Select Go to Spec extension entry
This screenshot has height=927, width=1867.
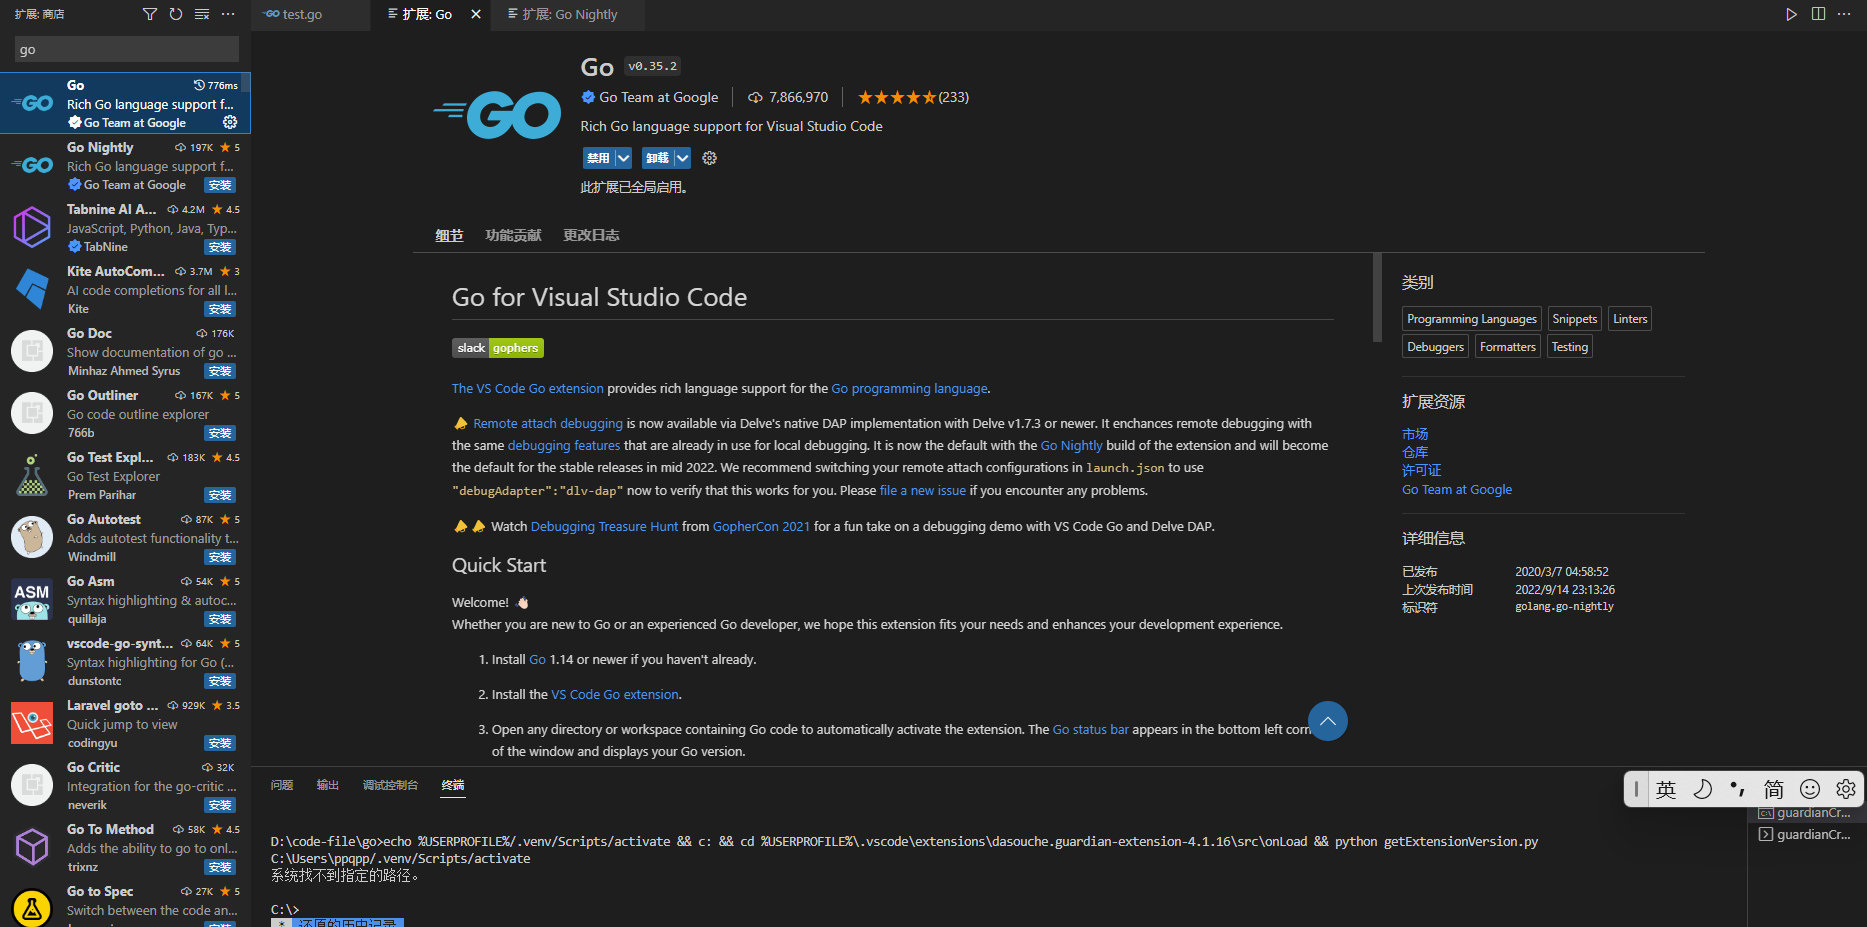click(125, 903)
